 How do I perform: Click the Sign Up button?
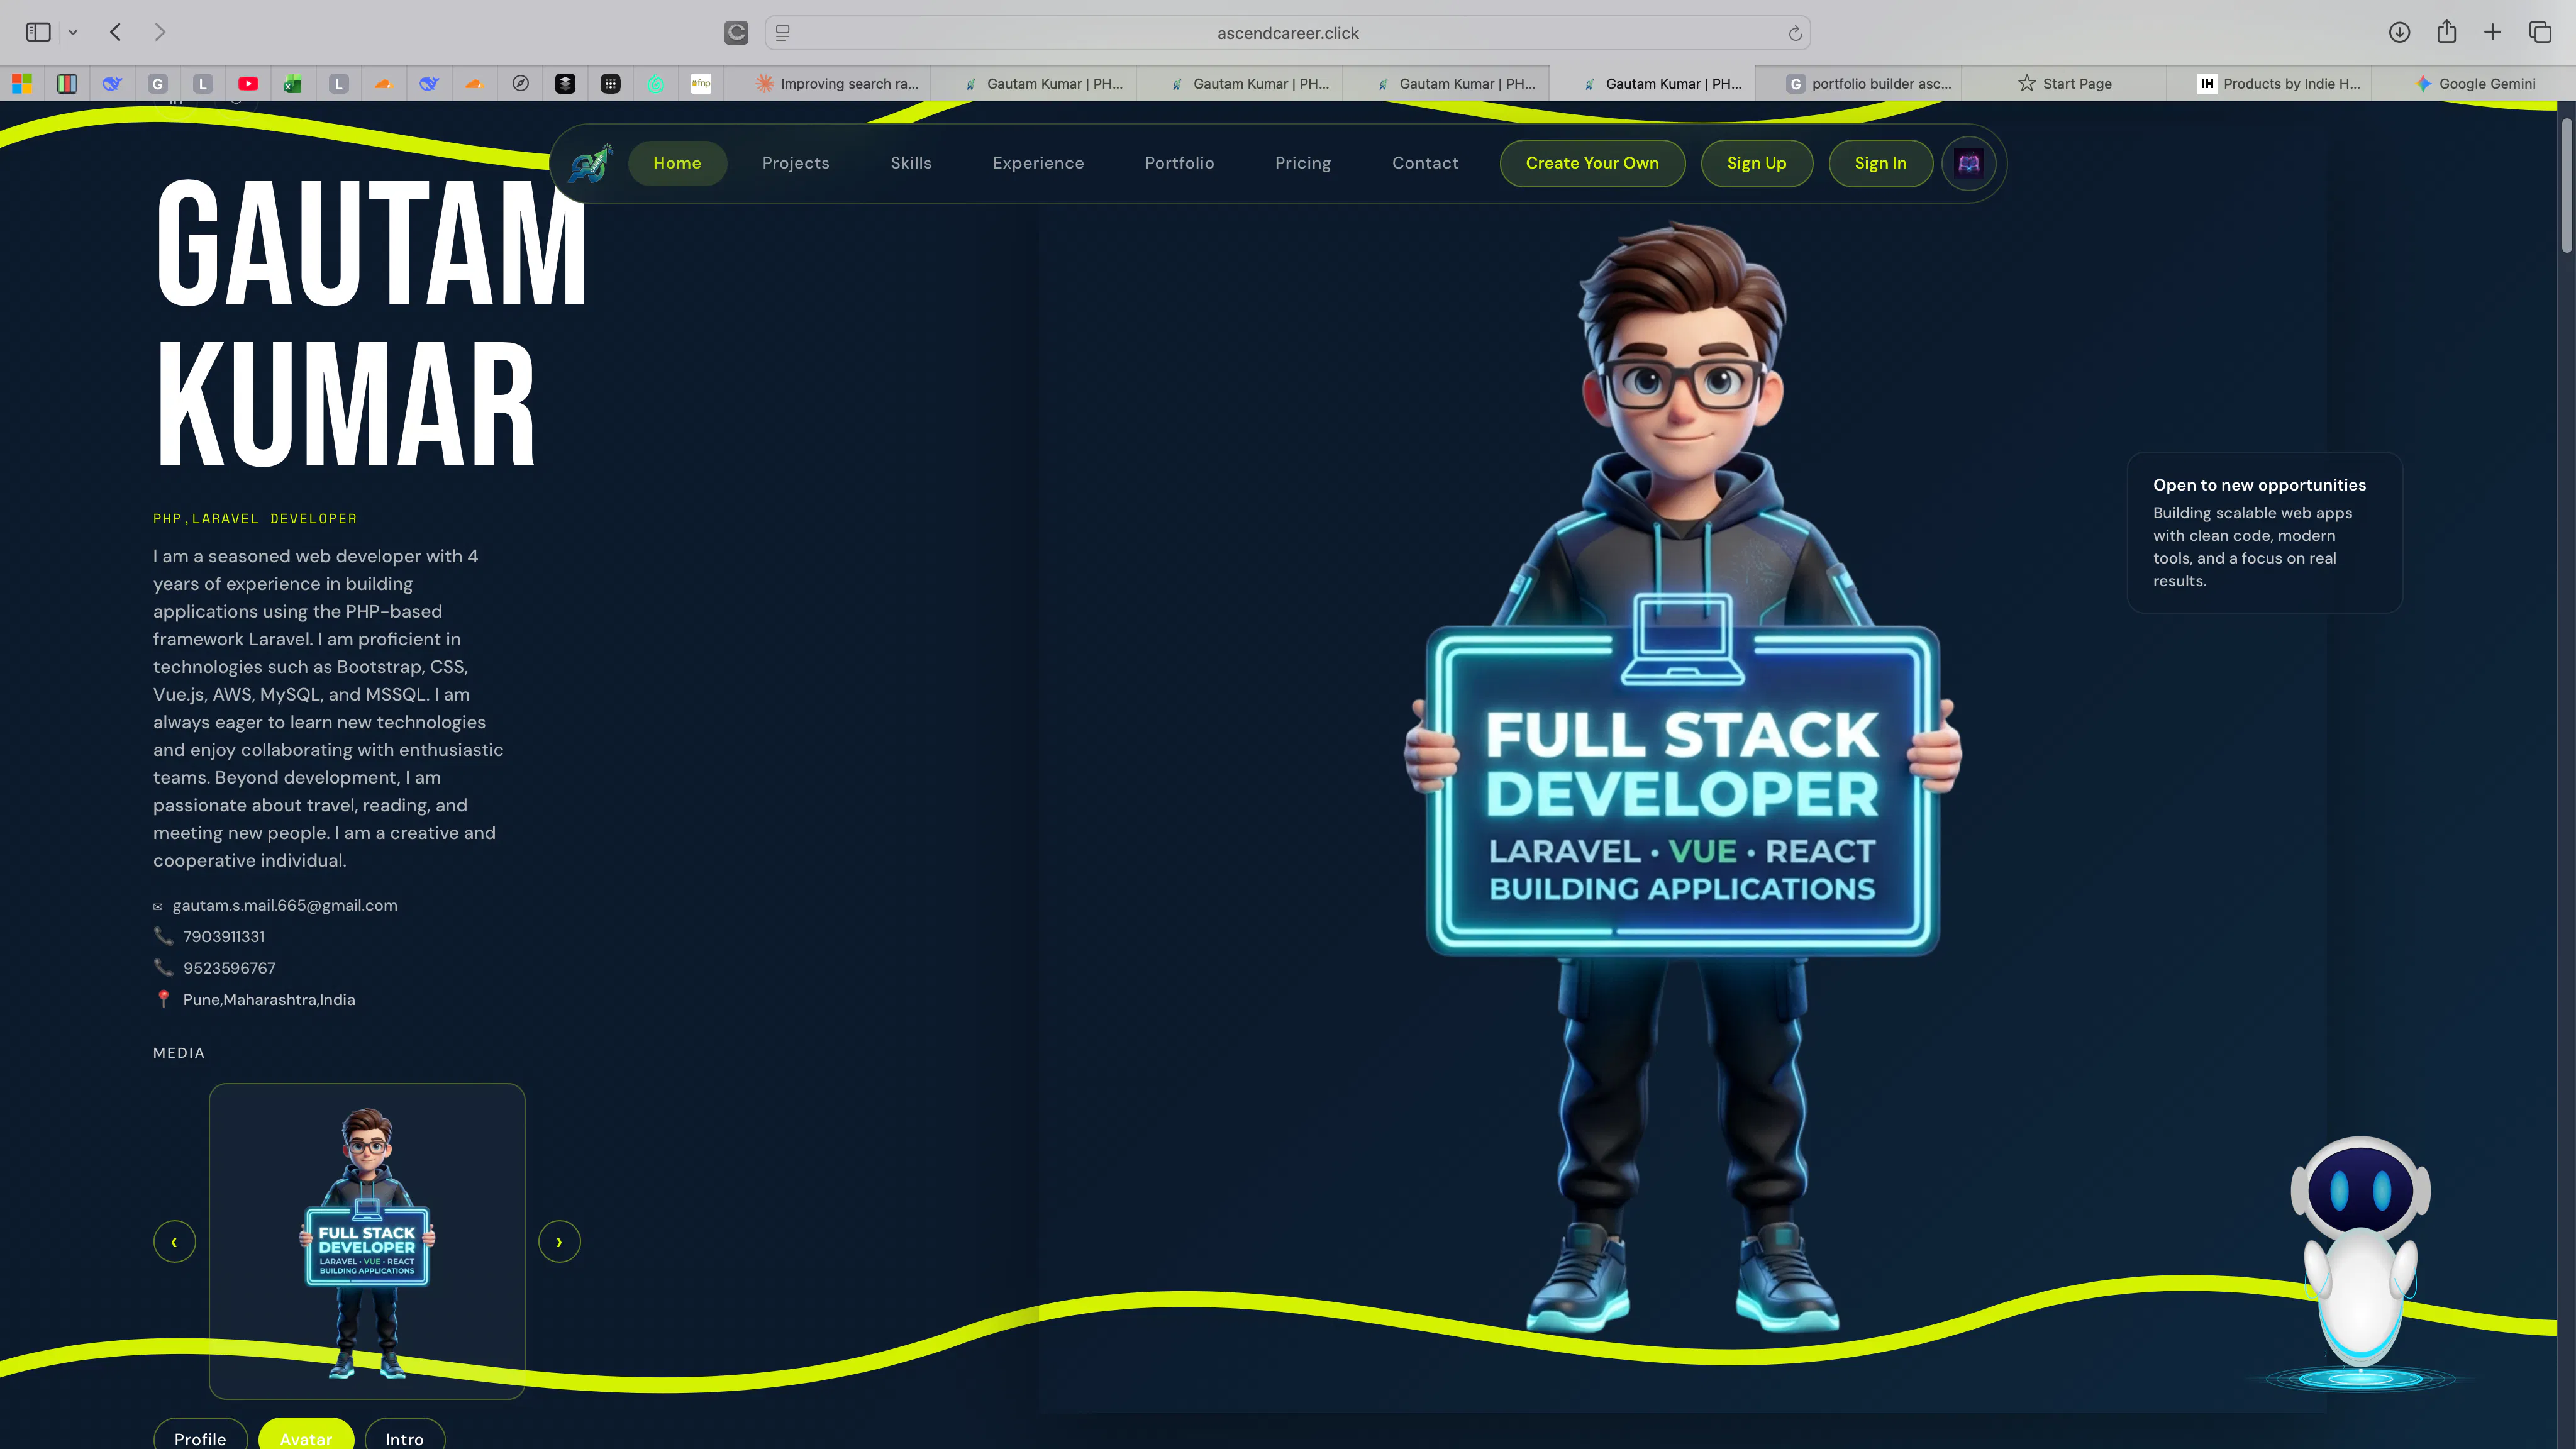[1756, 163]
